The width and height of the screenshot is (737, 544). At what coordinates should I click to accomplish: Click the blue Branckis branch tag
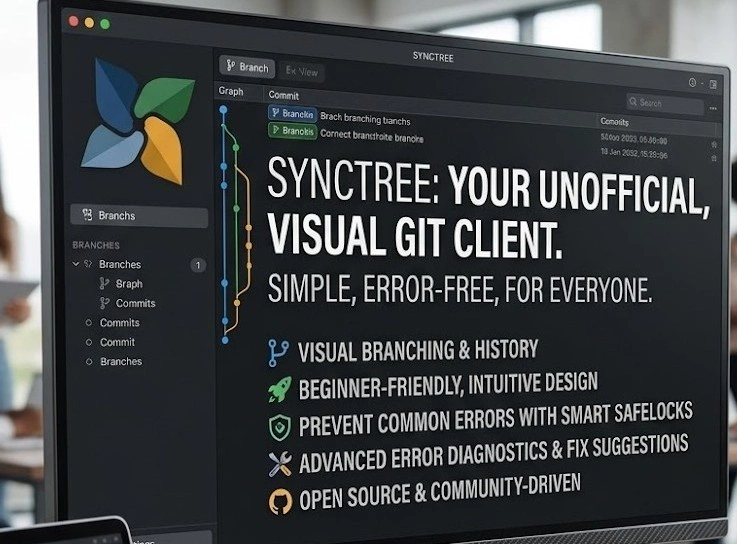point(292,114)
